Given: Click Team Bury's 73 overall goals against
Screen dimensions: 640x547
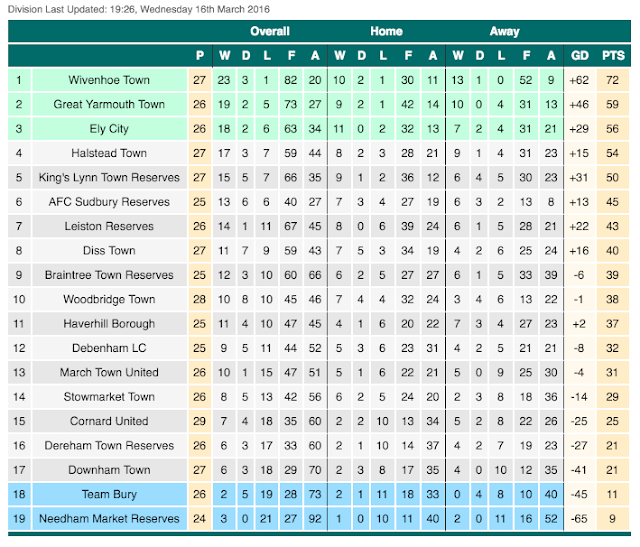Looking at the screenshot, I should click(315, 494).
